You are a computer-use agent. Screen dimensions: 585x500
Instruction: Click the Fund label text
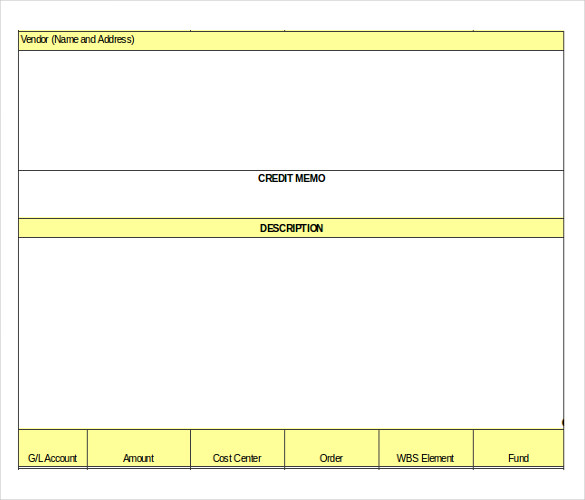518,458
